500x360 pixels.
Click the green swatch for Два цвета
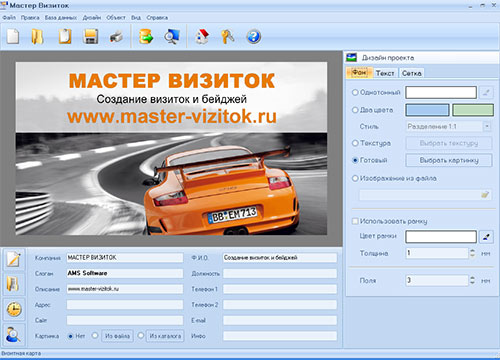473,110
